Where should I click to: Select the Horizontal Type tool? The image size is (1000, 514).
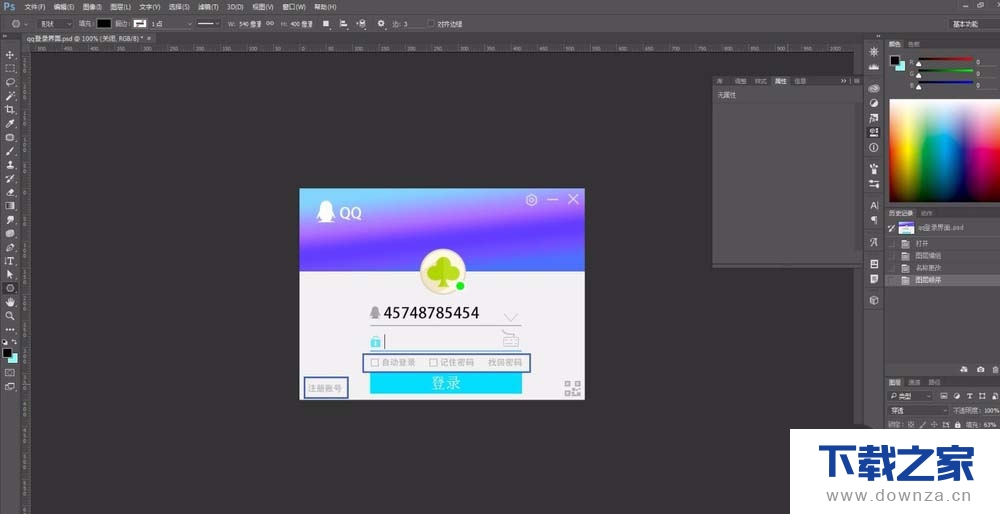coord(10,261)
